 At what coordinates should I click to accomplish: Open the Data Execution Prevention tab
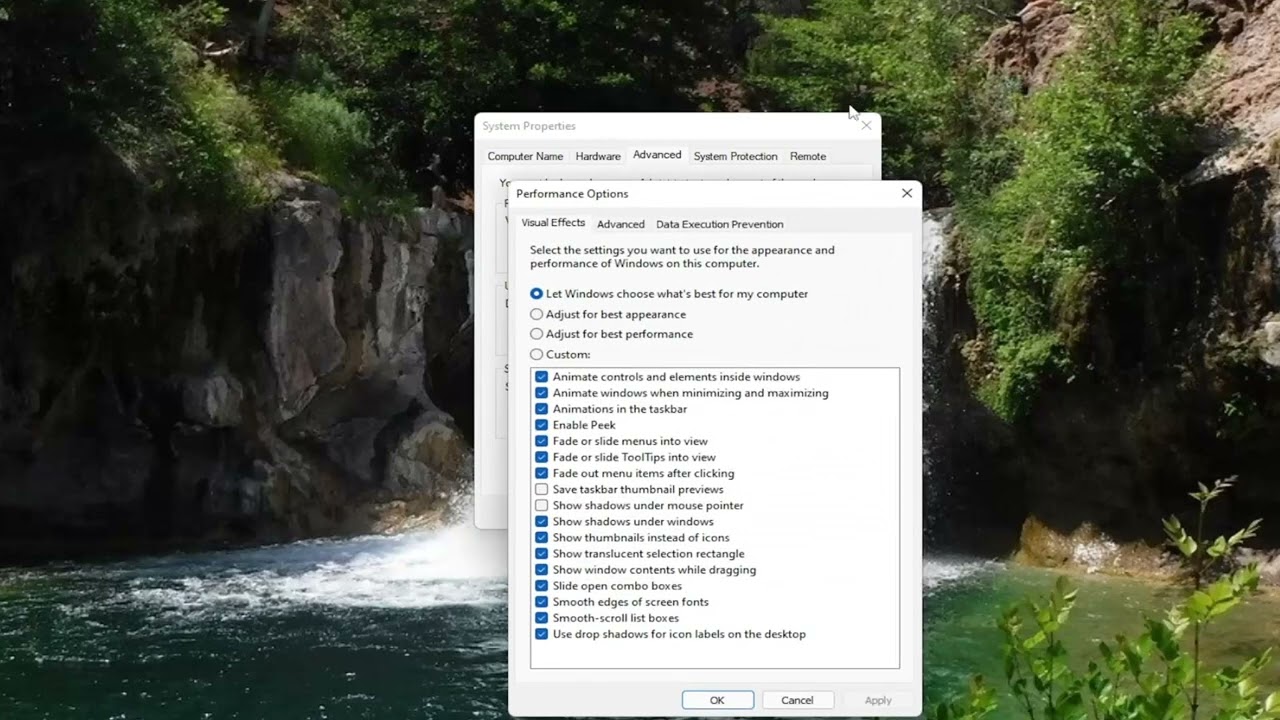[x=720, y=224]
